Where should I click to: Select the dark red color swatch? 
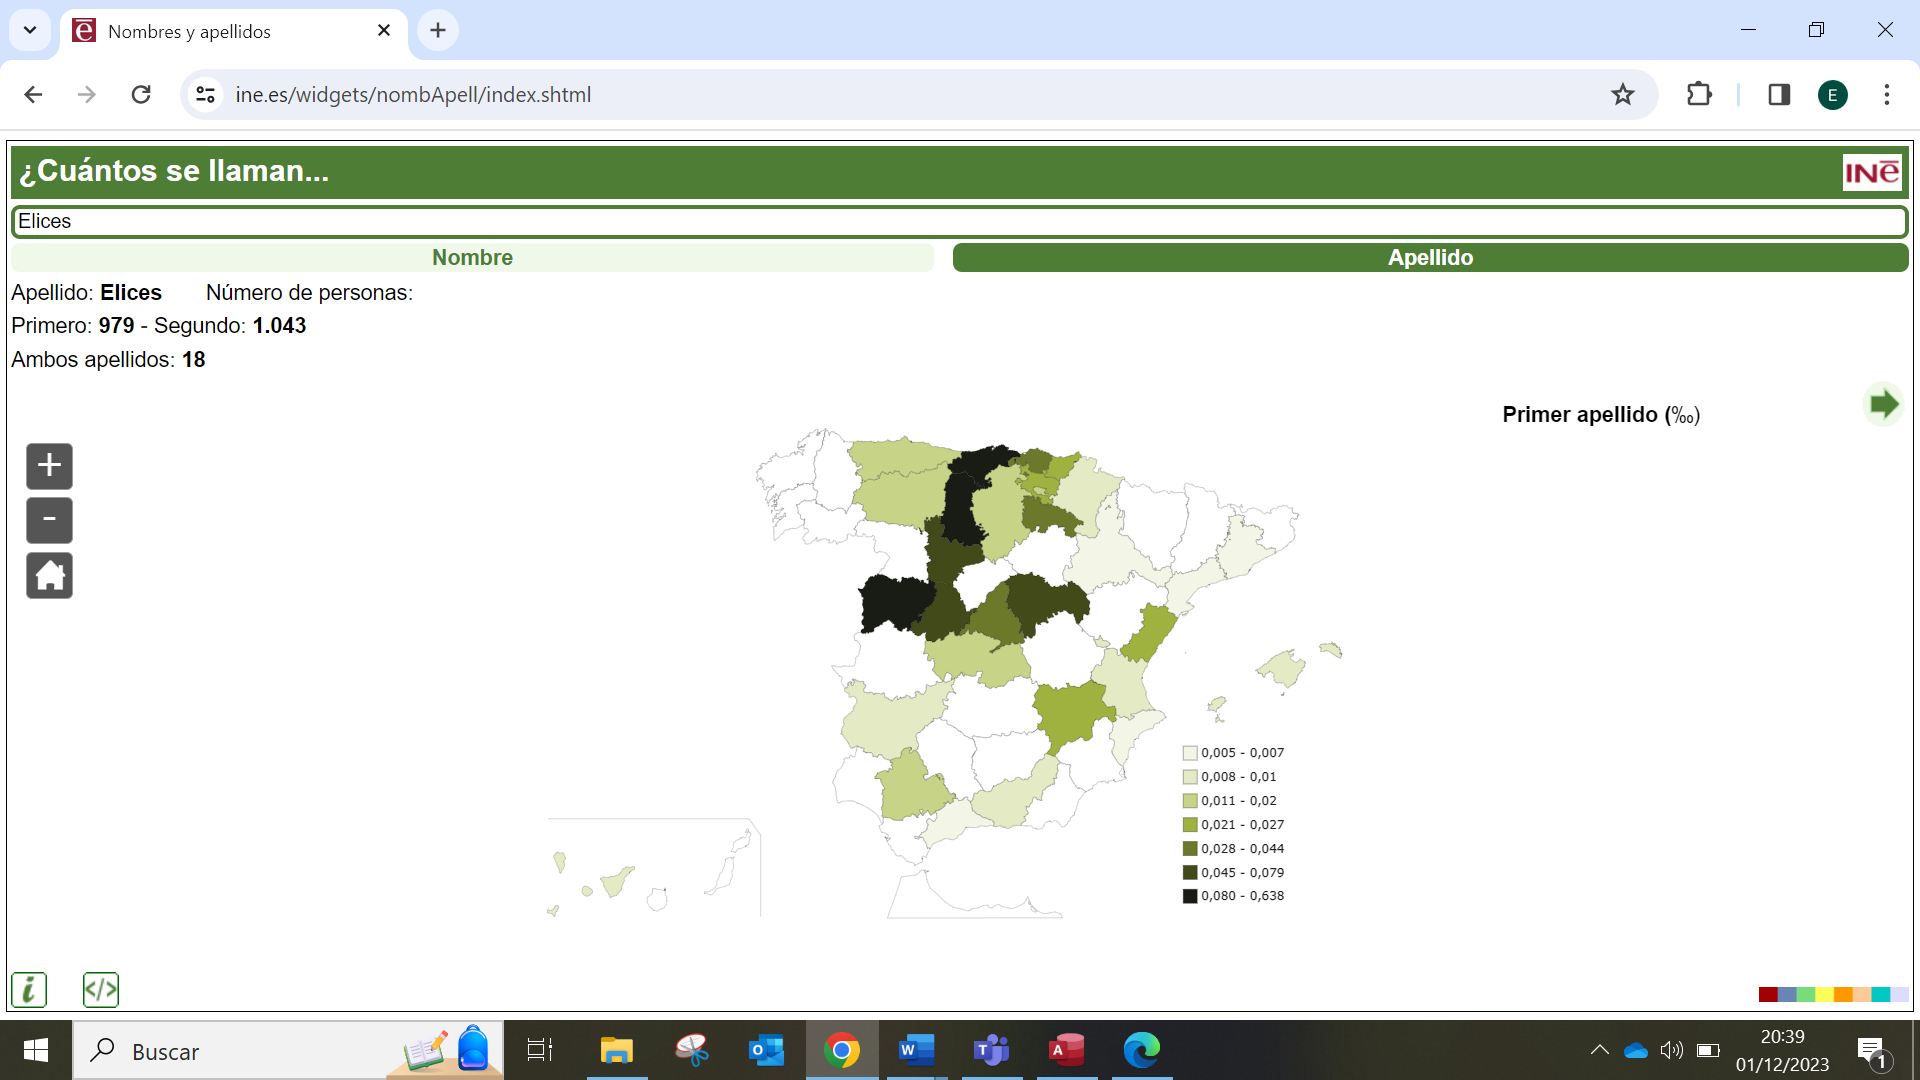tap(1768, 994)
